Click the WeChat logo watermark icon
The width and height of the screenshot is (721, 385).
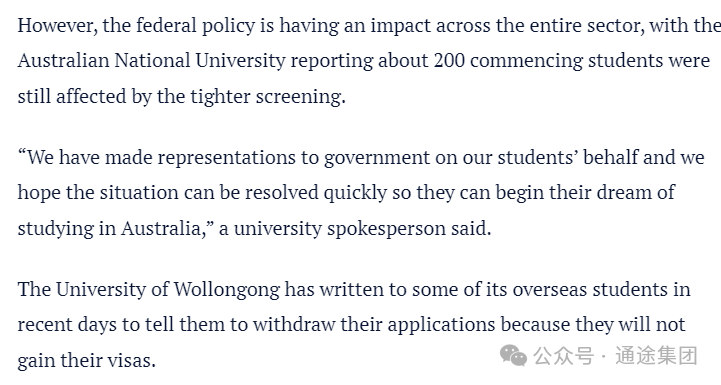click(x=513, y=355)
